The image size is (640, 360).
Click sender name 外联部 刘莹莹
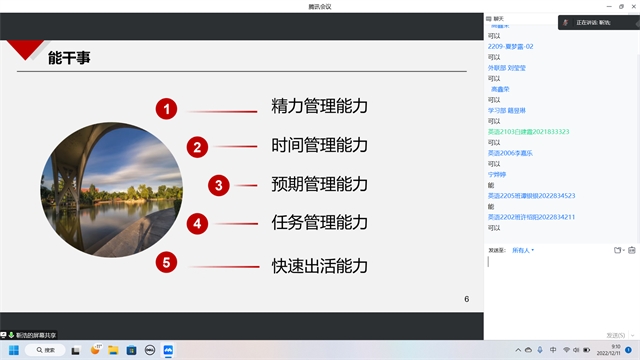tap(507, 68)
